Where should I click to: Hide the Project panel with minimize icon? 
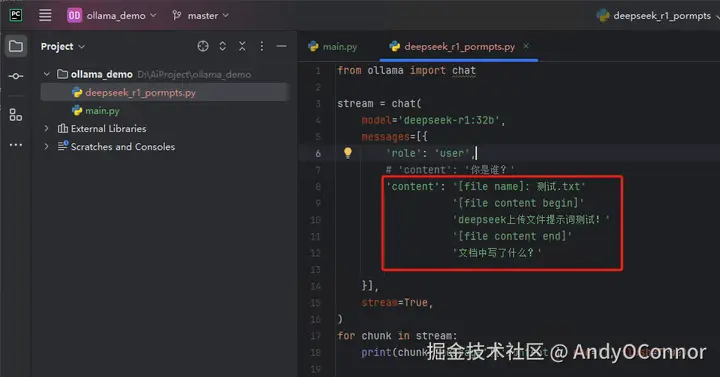(281, 46)
